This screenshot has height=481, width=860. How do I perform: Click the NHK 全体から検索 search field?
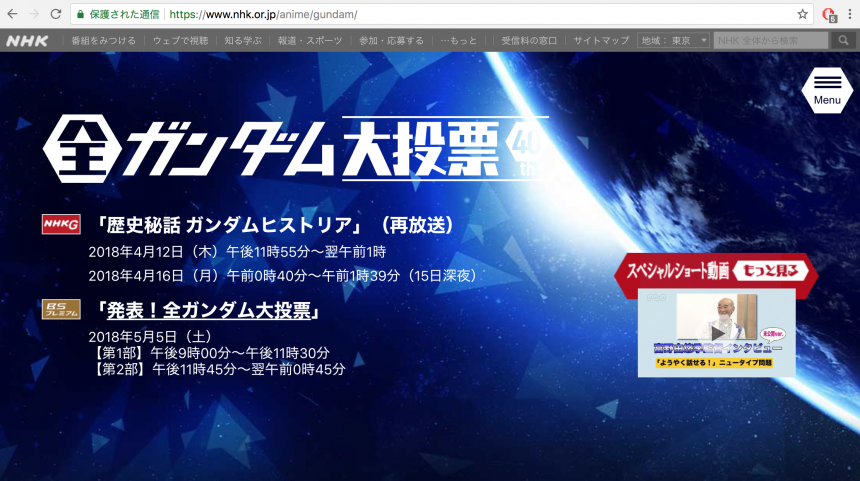771,41
